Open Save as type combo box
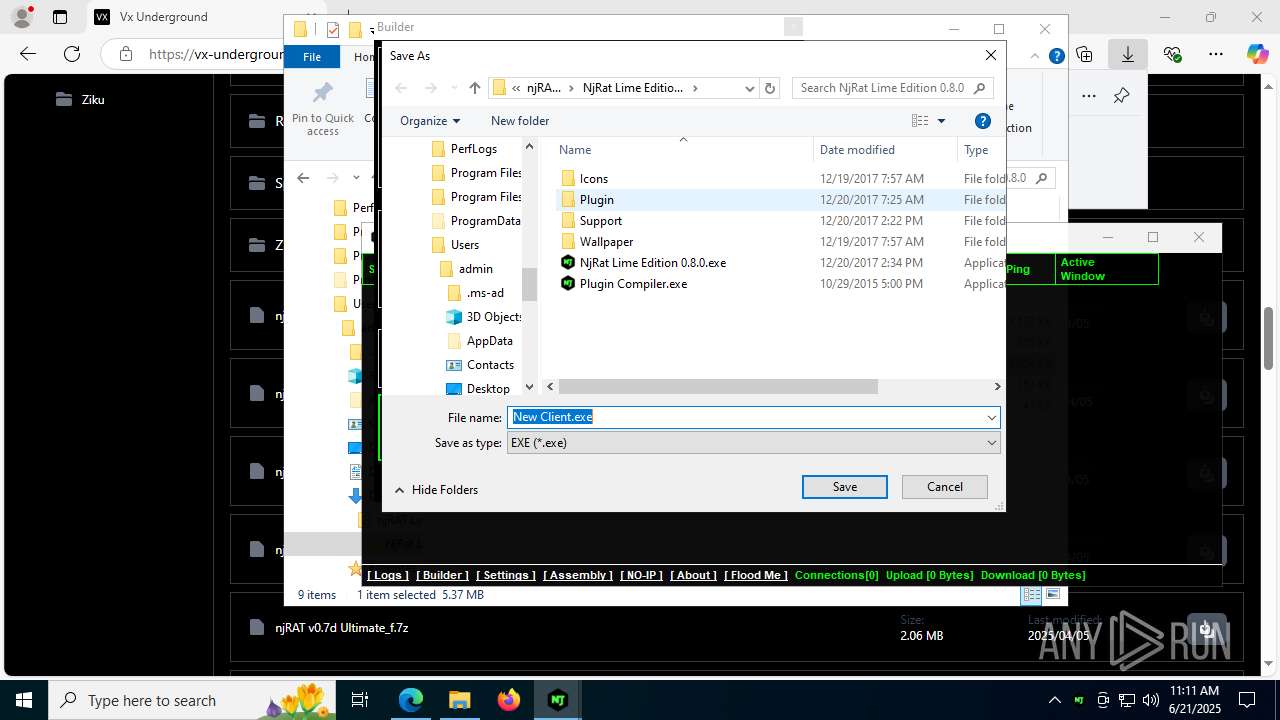This screenshot has height=720, width=1280. pyautogui.click(x=754, y=442)
